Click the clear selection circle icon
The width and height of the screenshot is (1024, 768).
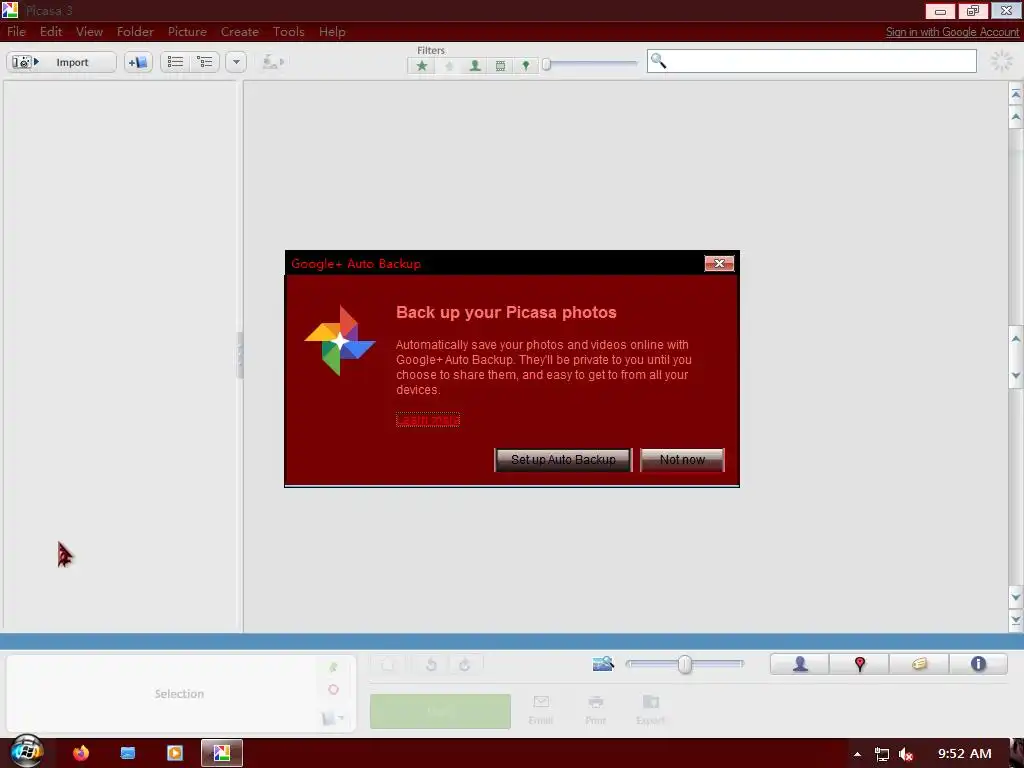(x=333, y=690)
